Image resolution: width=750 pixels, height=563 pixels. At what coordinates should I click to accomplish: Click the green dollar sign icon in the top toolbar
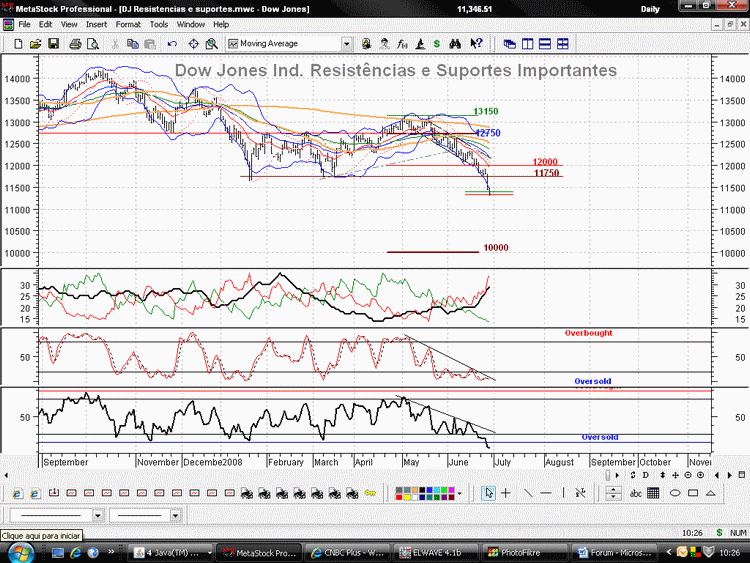coord(437,44)
